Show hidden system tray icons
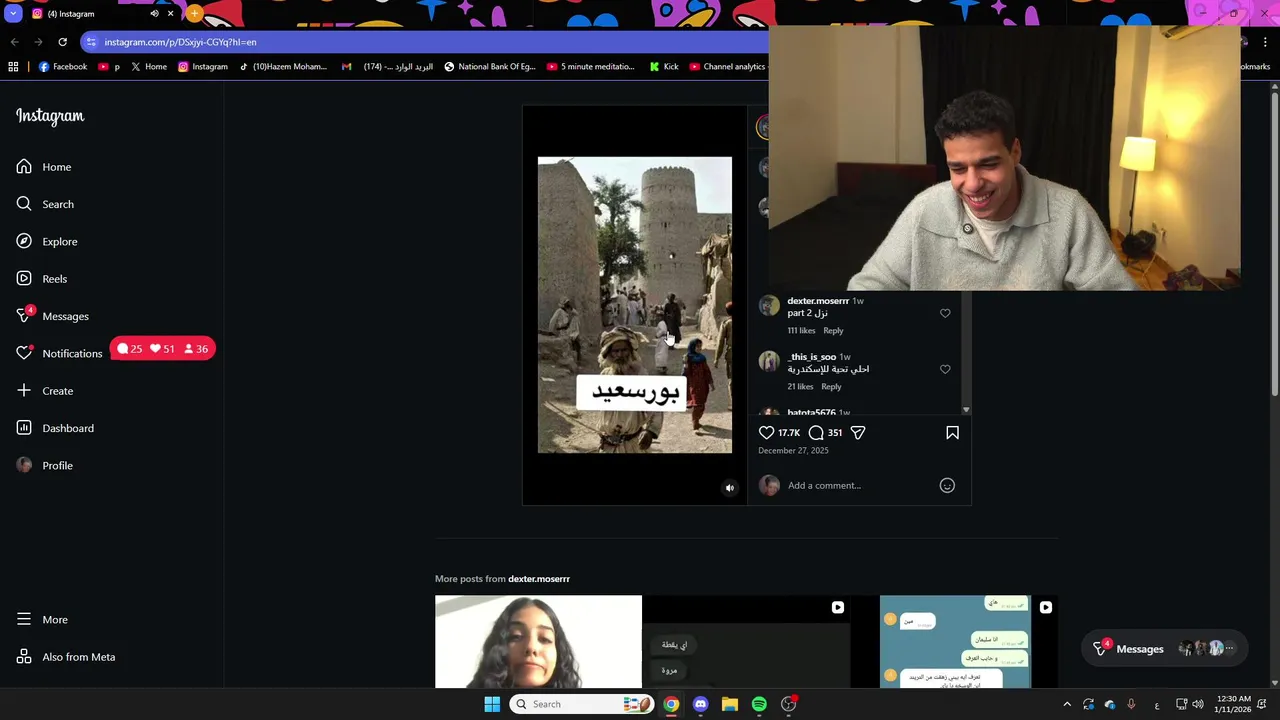 point(1066,704)
